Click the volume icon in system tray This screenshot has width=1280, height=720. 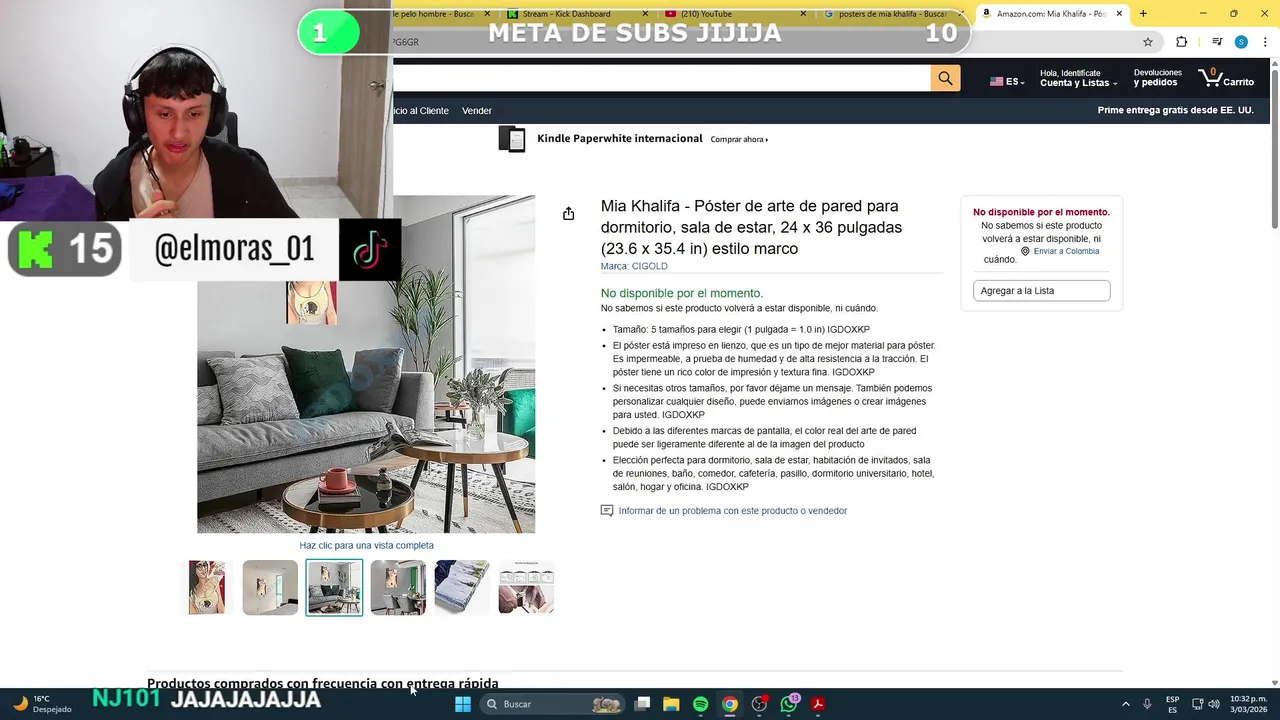point(1213,704)
